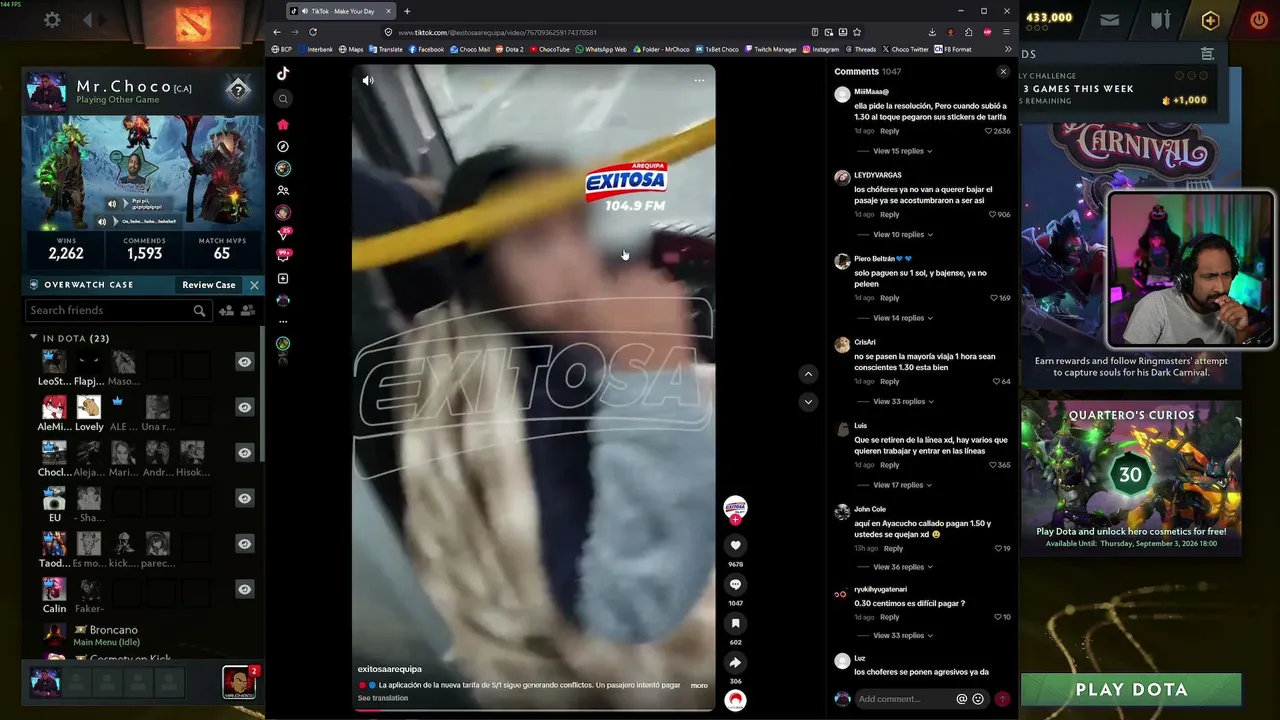Open the grey group icon beside Add Friend
Viewport: 1280px width, 720px height.
[248, 311]
